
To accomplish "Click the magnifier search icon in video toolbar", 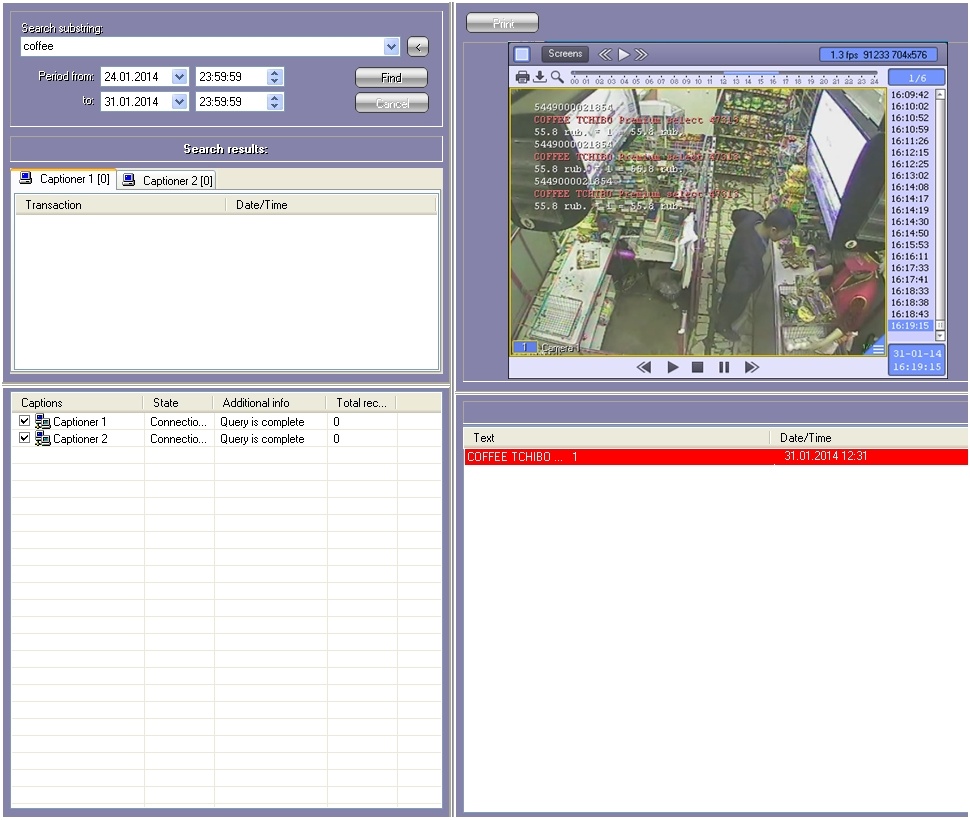I will [557, 77].
